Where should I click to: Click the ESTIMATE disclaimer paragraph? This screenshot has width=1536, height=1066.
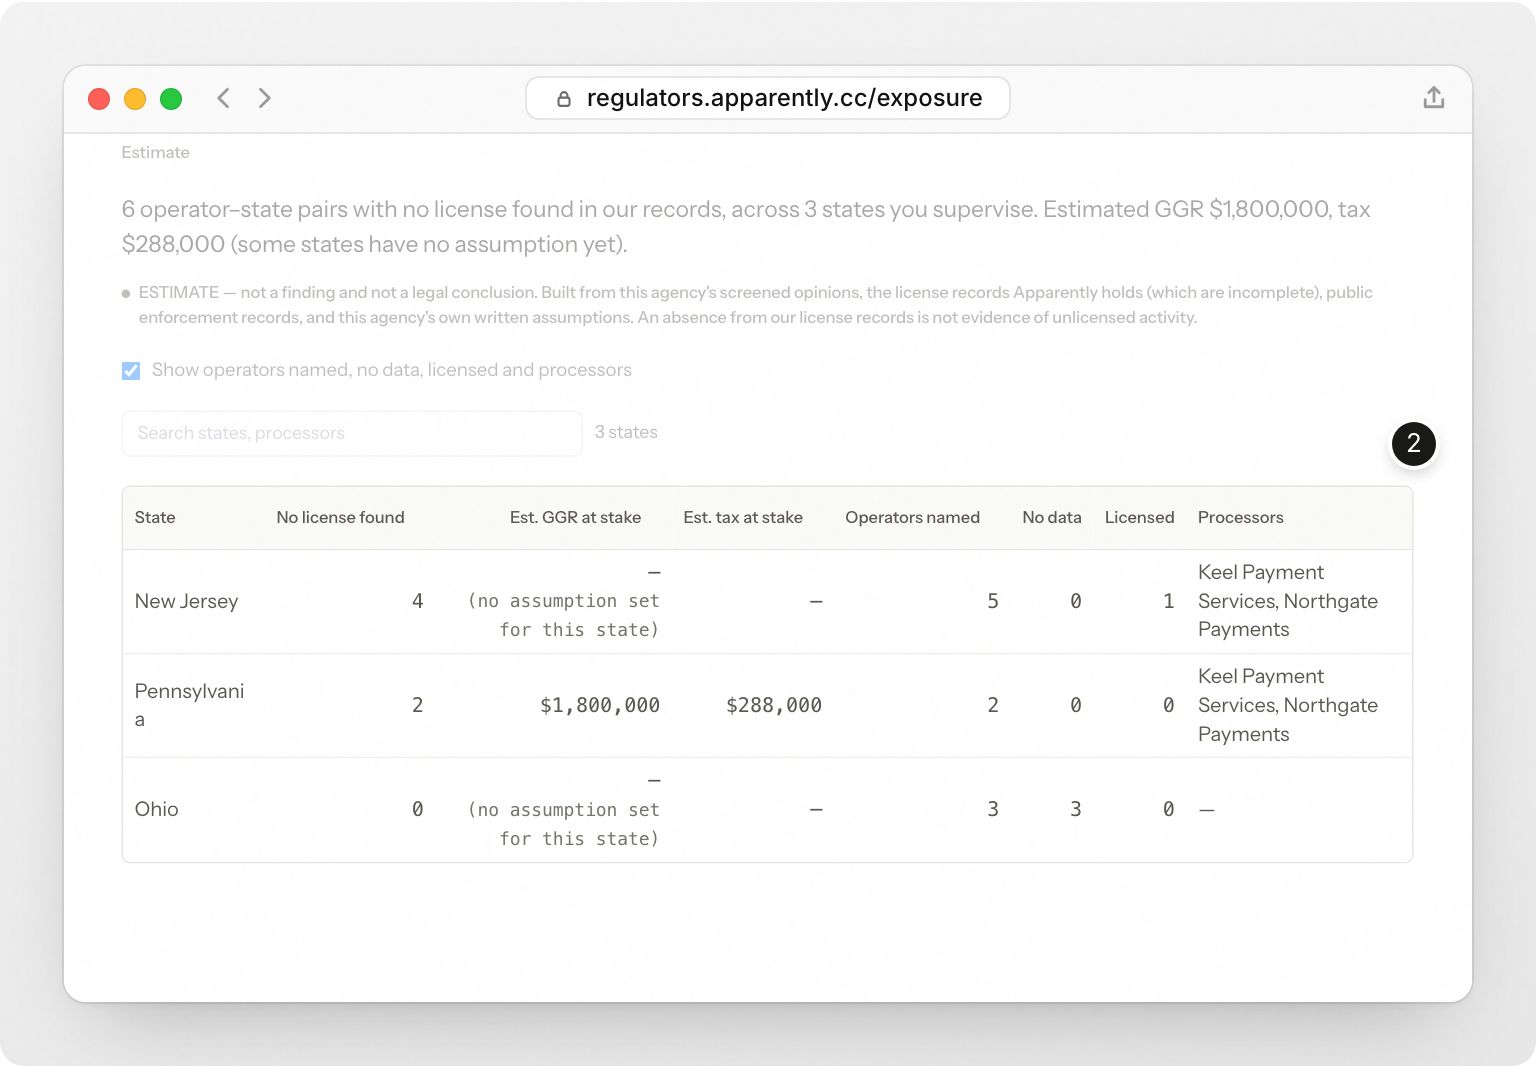coord(755,305)
